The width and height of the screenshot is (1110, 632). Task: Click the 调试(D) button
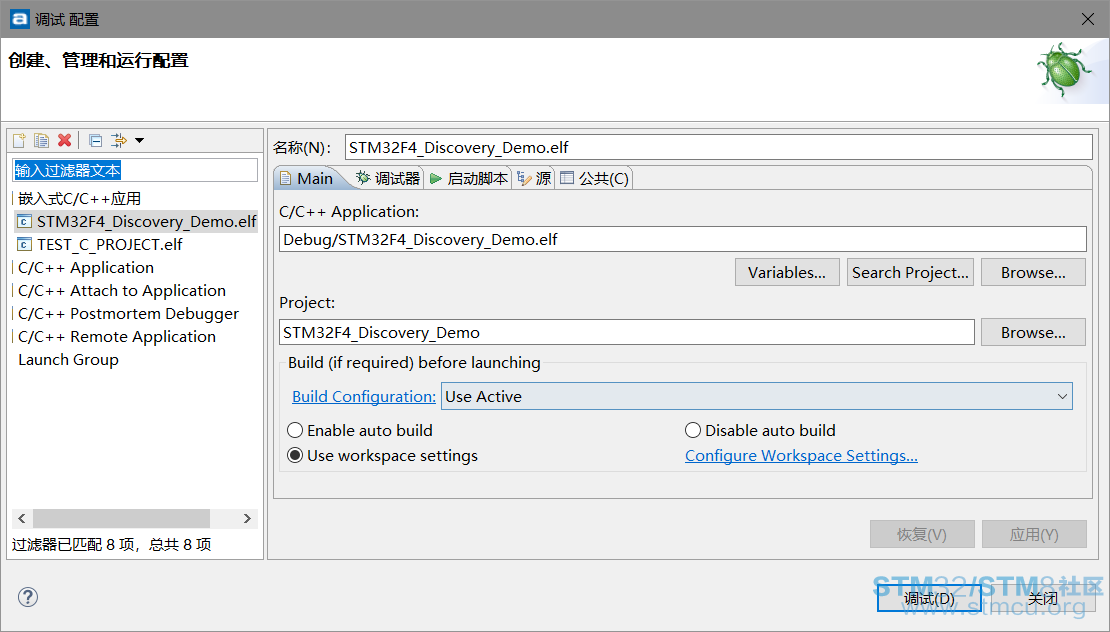tap(929, 599)
